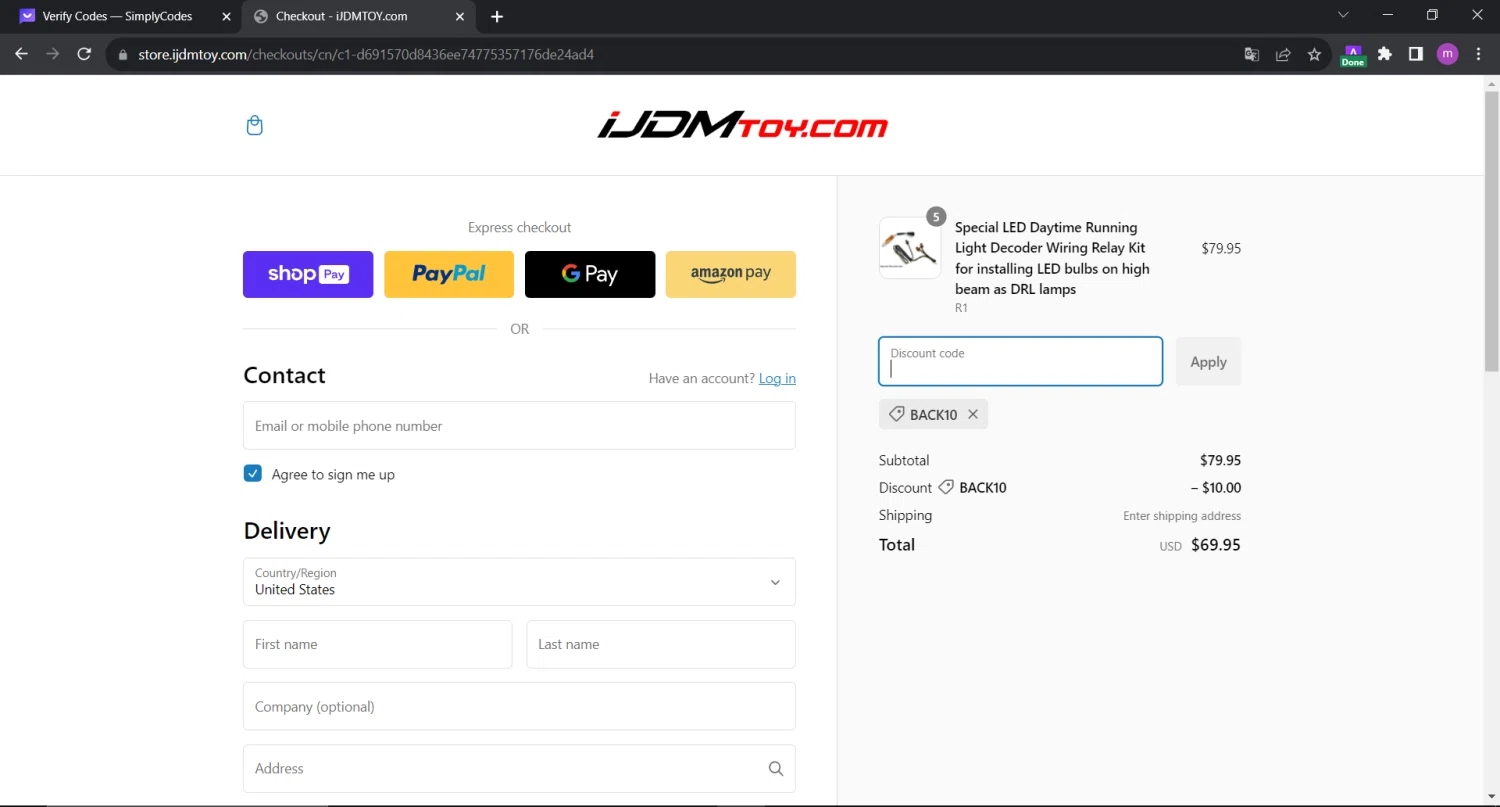Viewport: 1500px width, 807px height.
Task: Click the Express checkout label
Action: (x=519, y=228)
